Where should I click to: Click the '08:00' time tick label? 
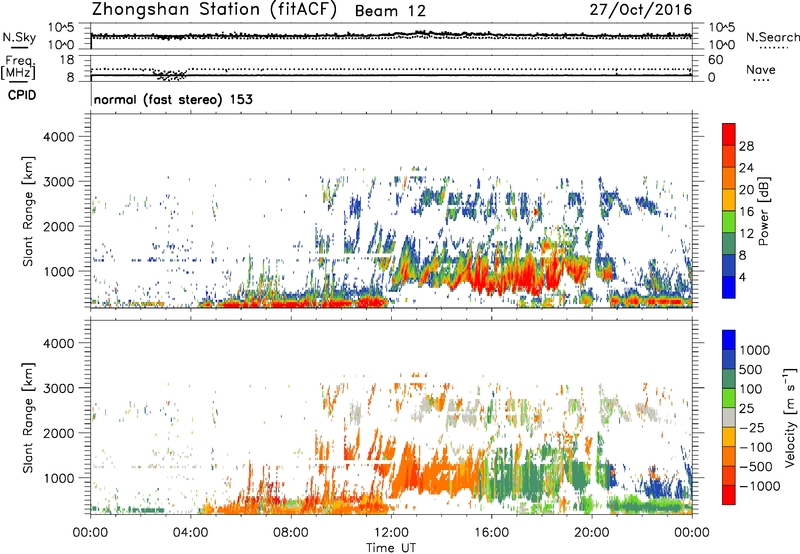[291, 533]
